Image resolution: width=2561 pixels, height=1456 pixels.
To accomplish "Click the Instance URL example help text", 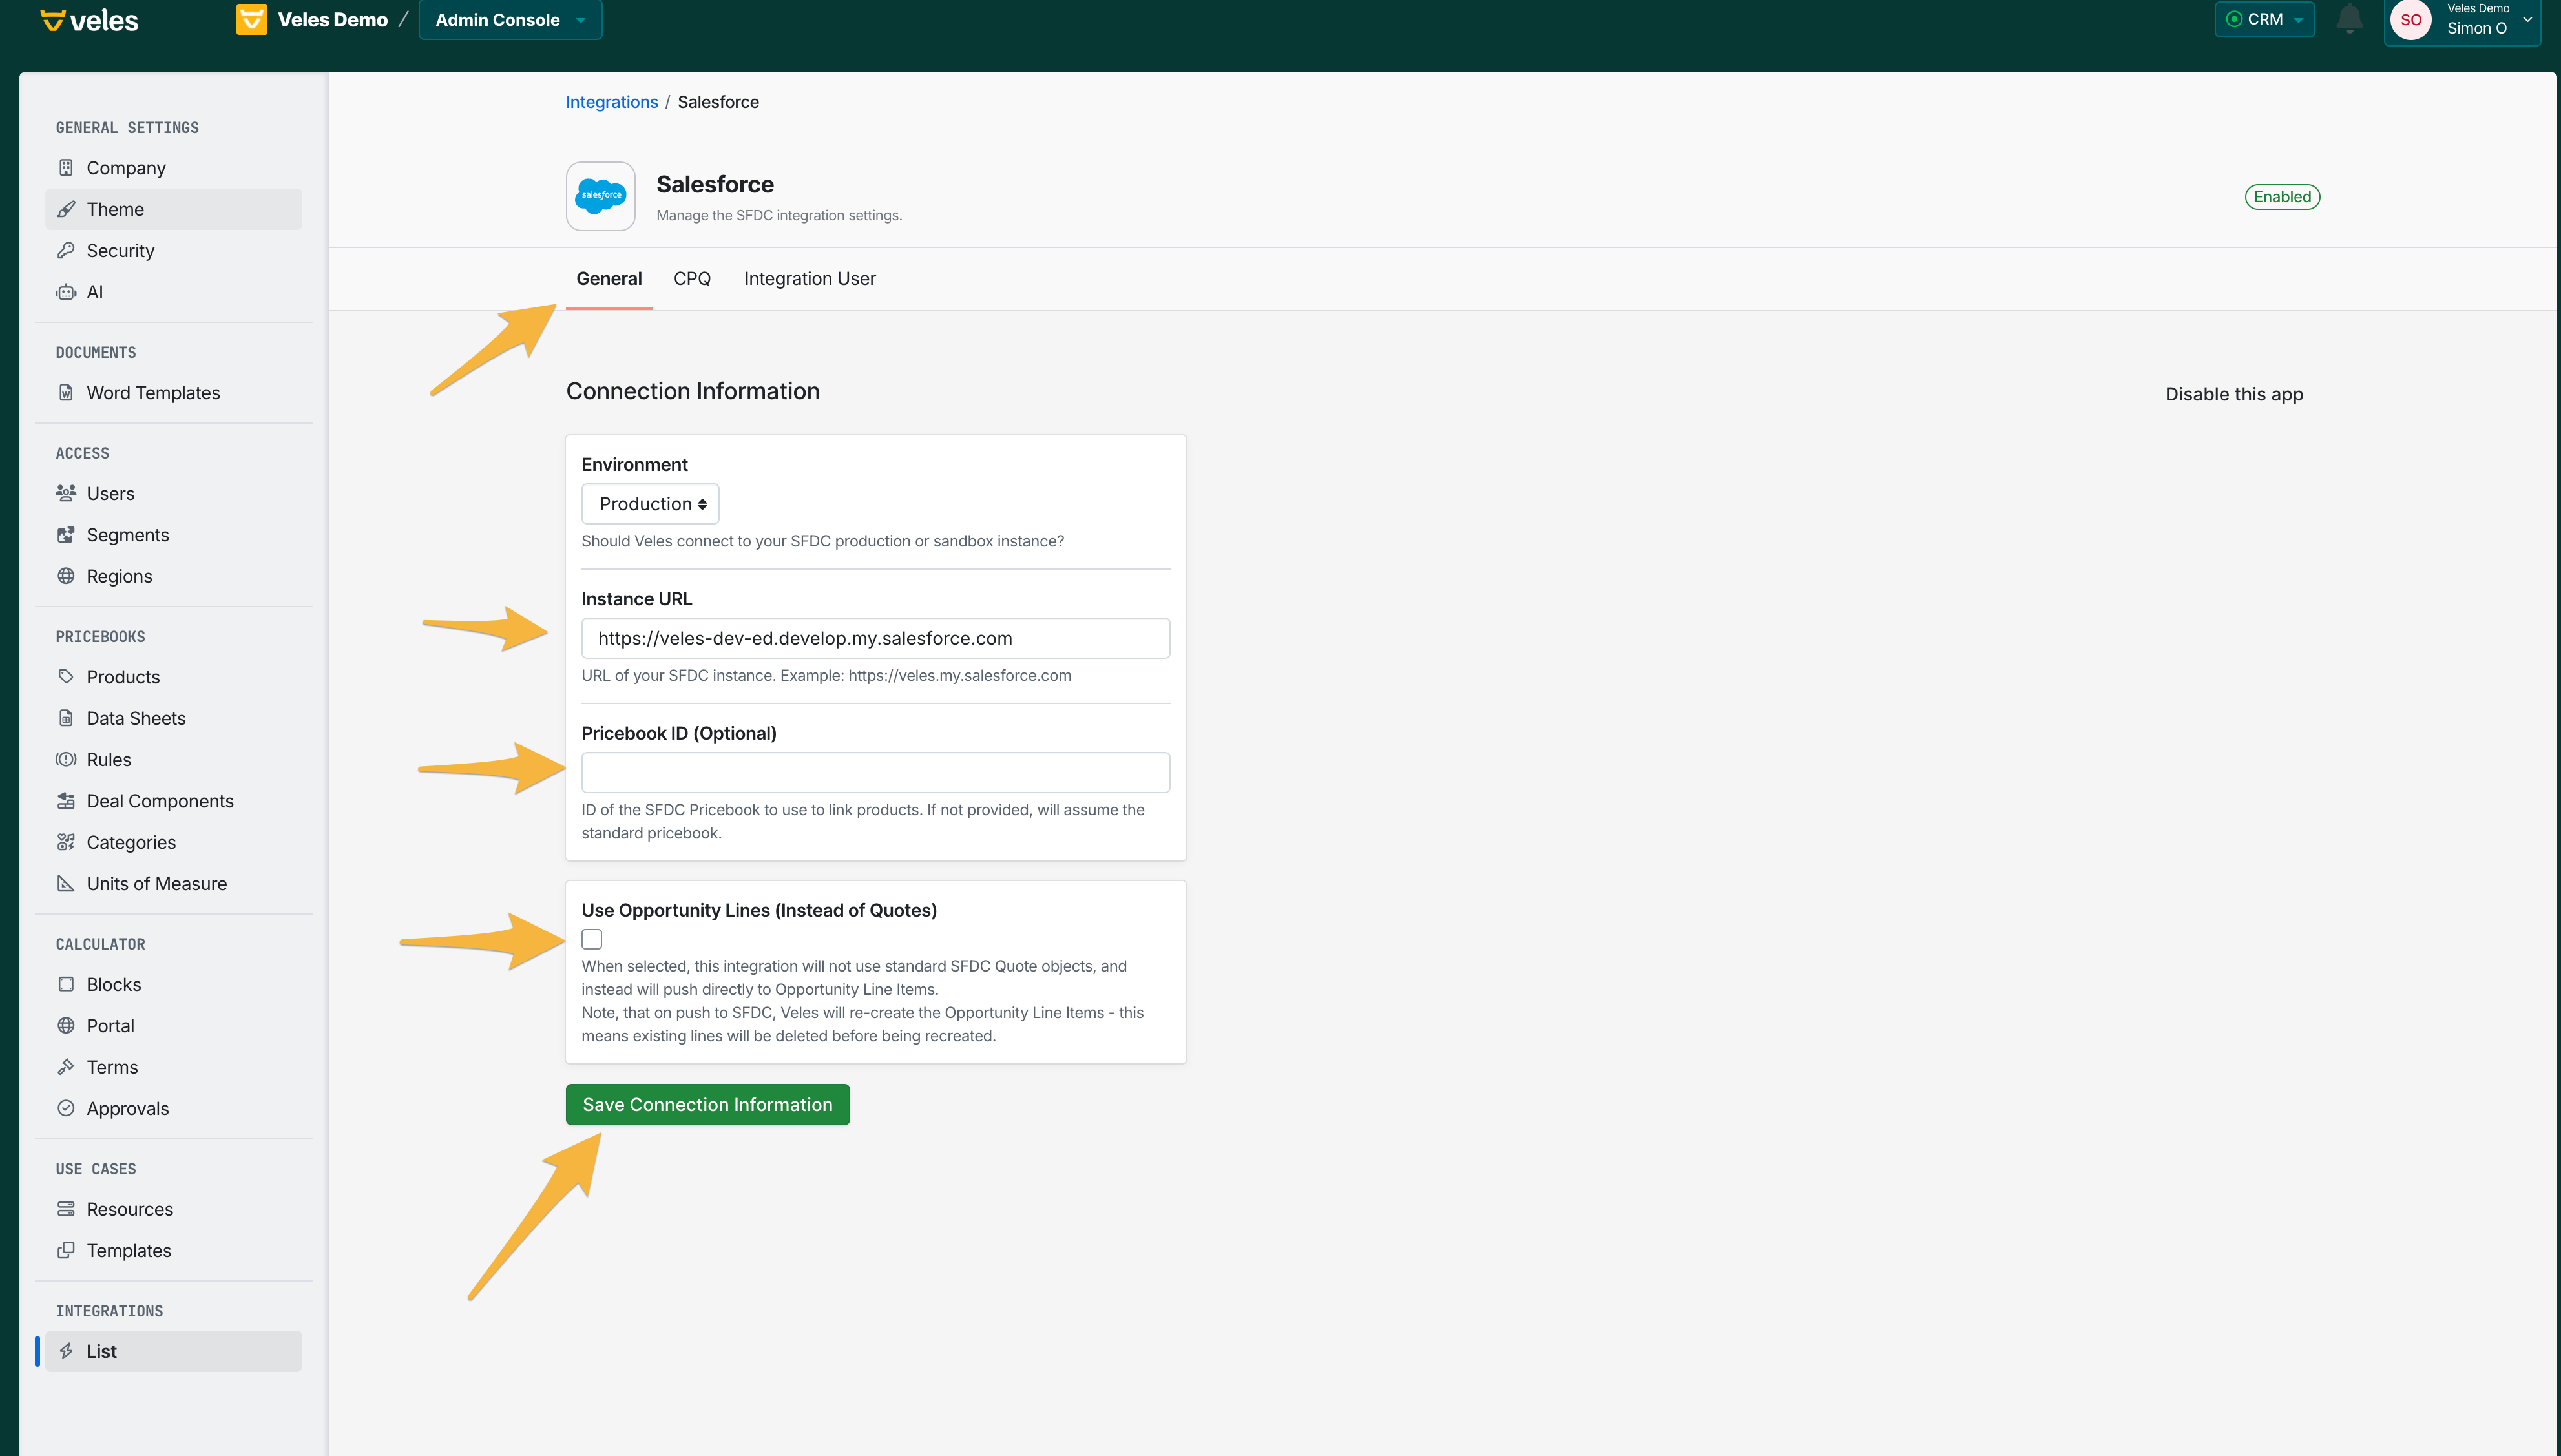I will click(826, 675).
